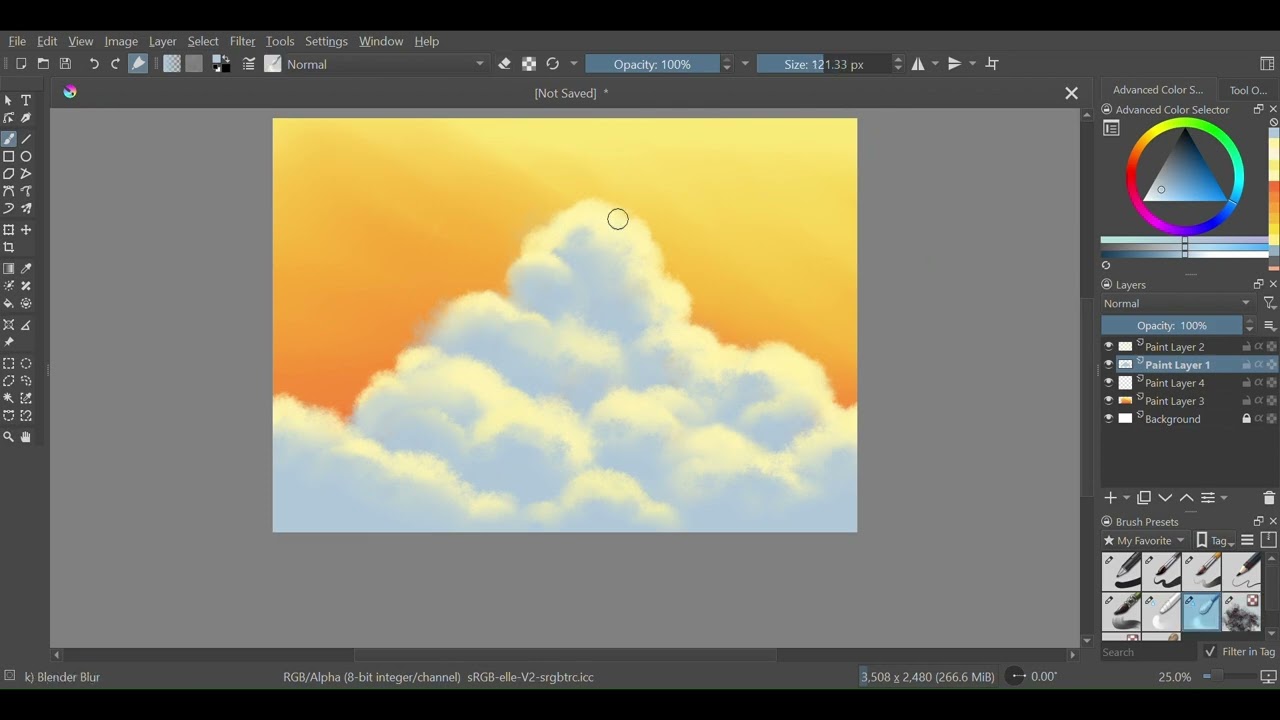Viewport: 1280px width, 720px height.
Task: Expand the opacity slider options arrow
Action: [x=745, y=64]
